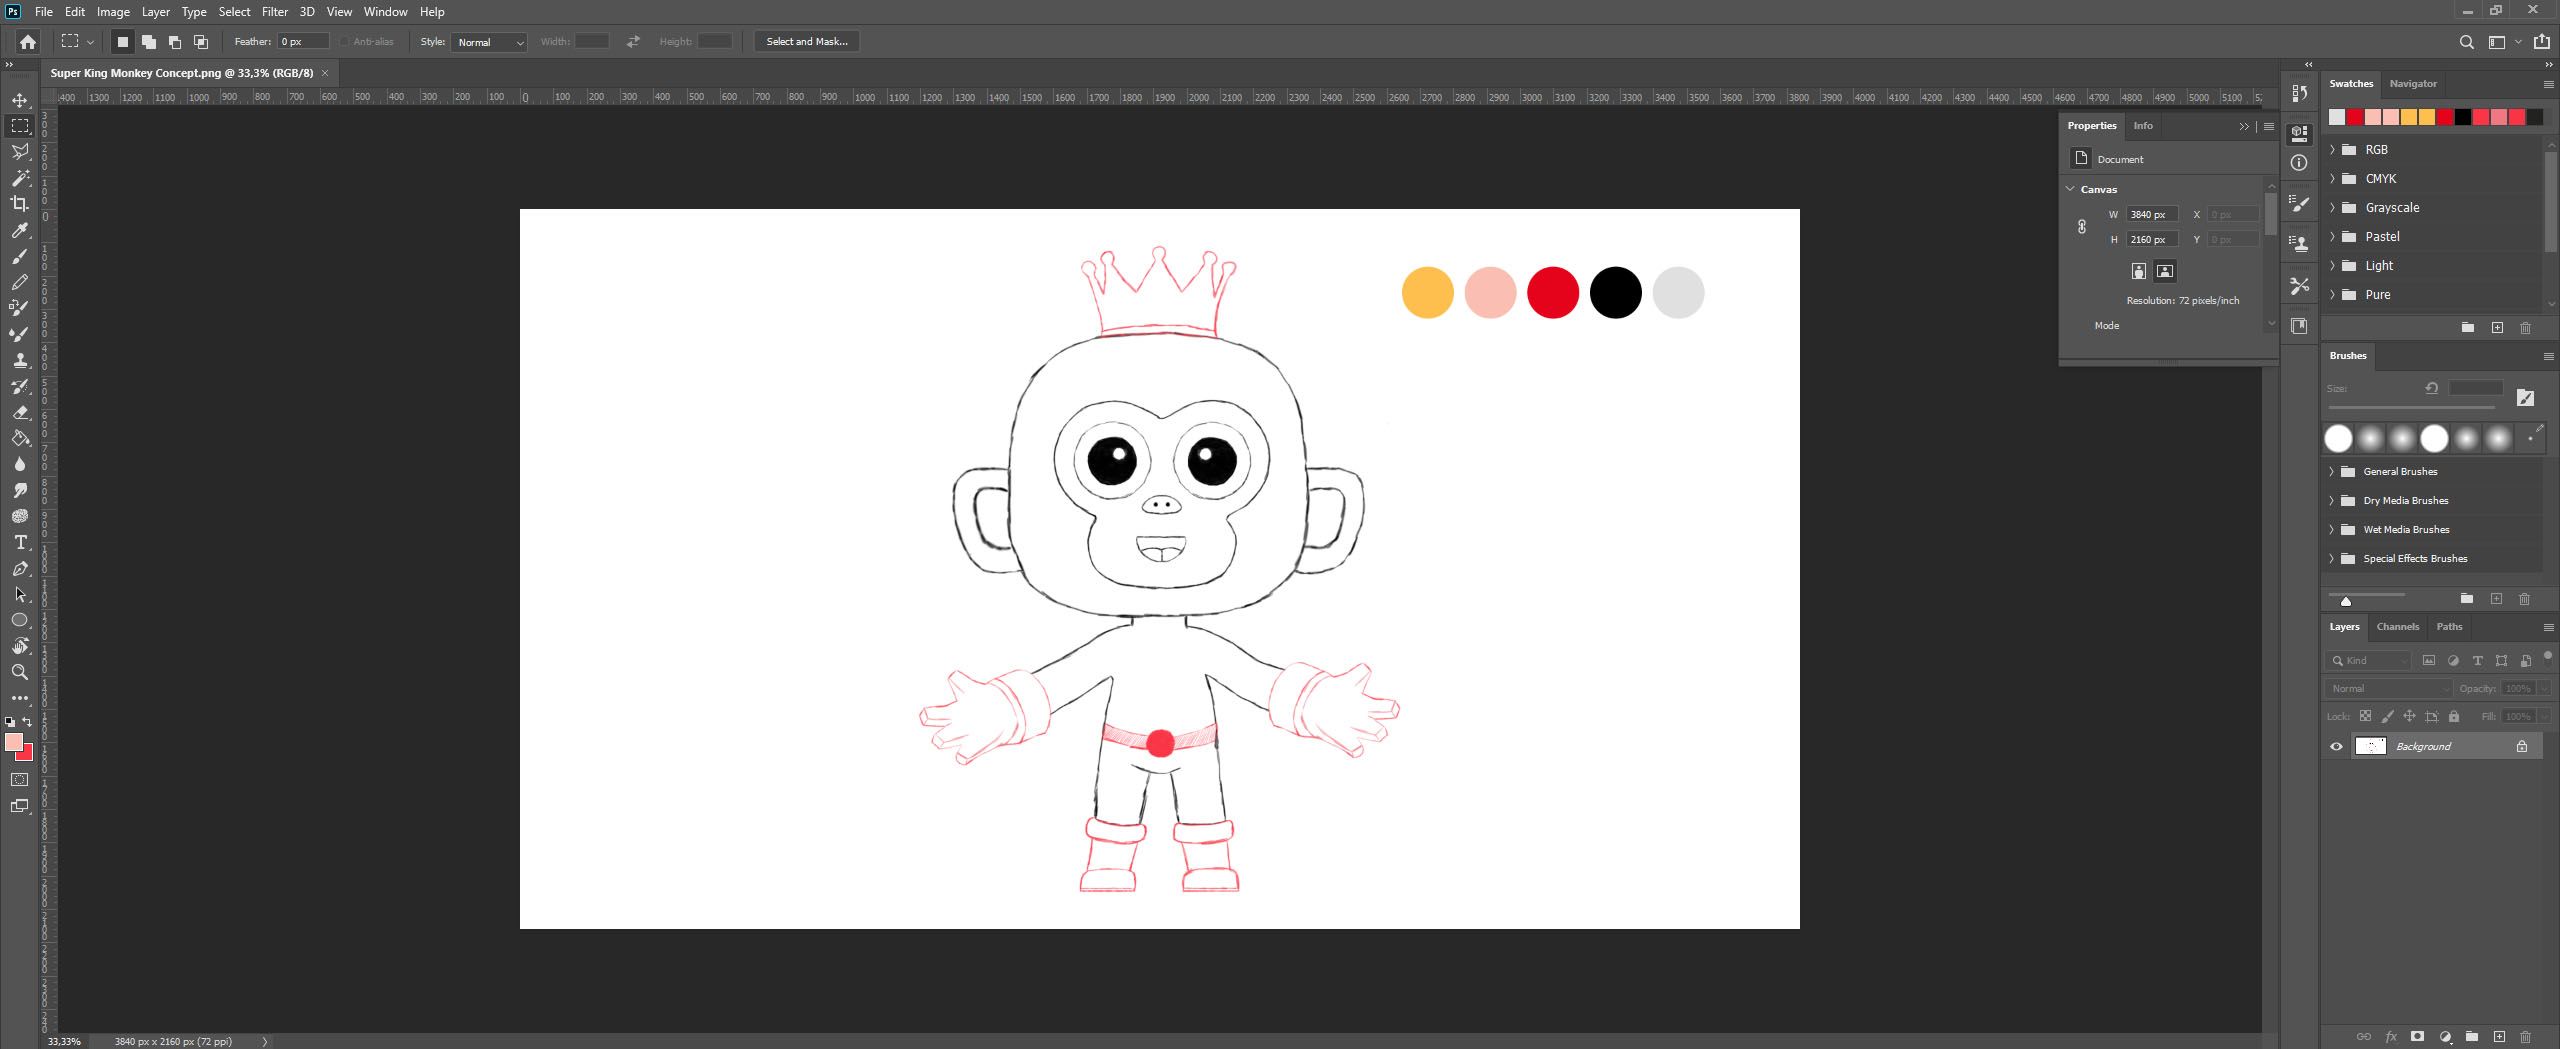The height and width of the screenshot is (1049, 2560).
Task: Select the Smudge tool
Action: coord(19,490)
